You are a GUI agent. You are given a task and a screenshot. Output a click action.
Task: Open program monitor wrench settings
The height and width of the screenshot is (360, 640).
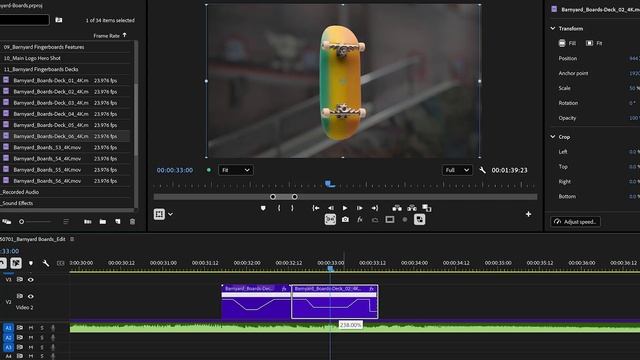(482, 170)
